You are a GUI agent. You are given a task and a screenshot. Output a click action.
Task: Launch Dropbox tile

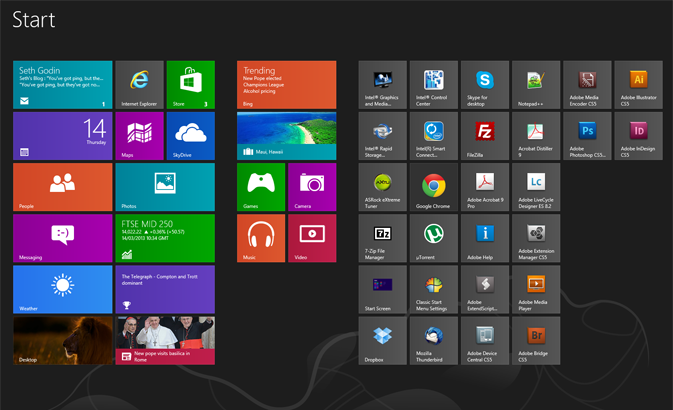[383, 340]
